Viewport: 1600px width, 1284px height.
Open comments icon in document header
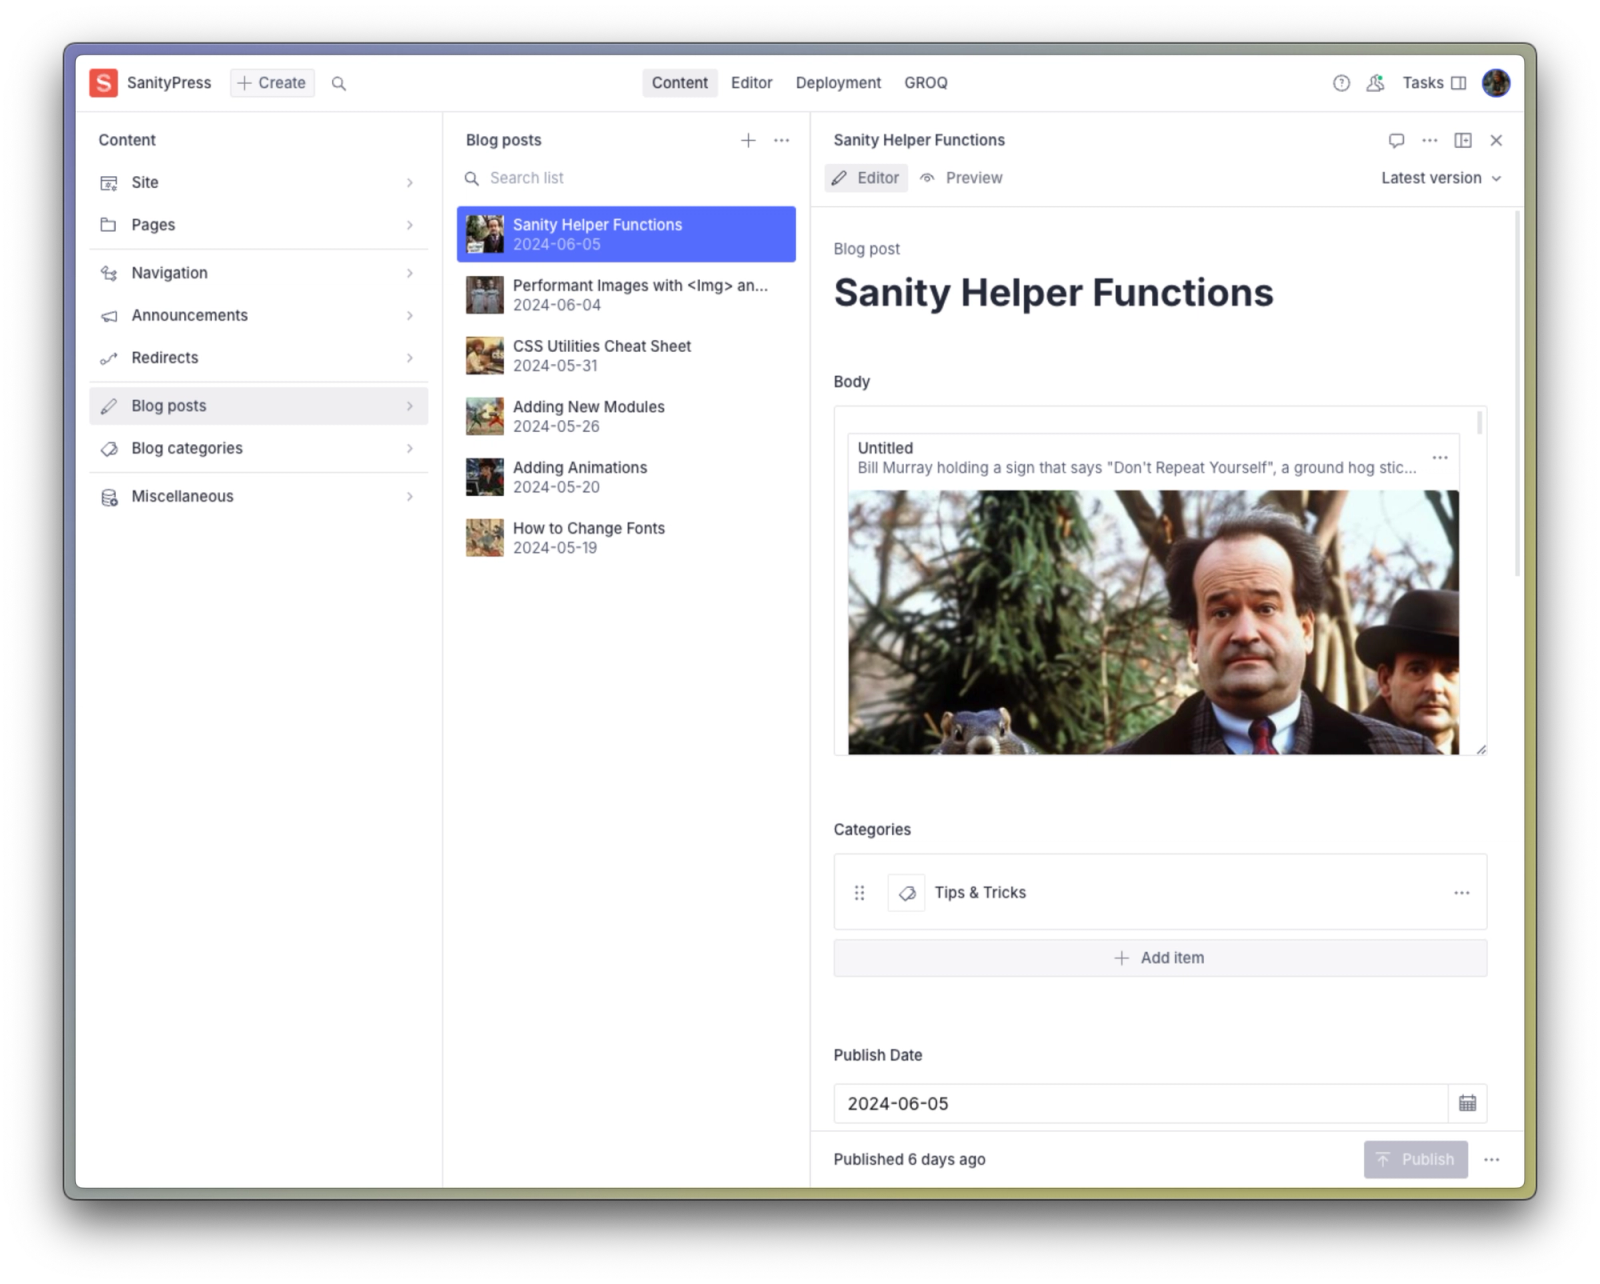(1396, 140)
